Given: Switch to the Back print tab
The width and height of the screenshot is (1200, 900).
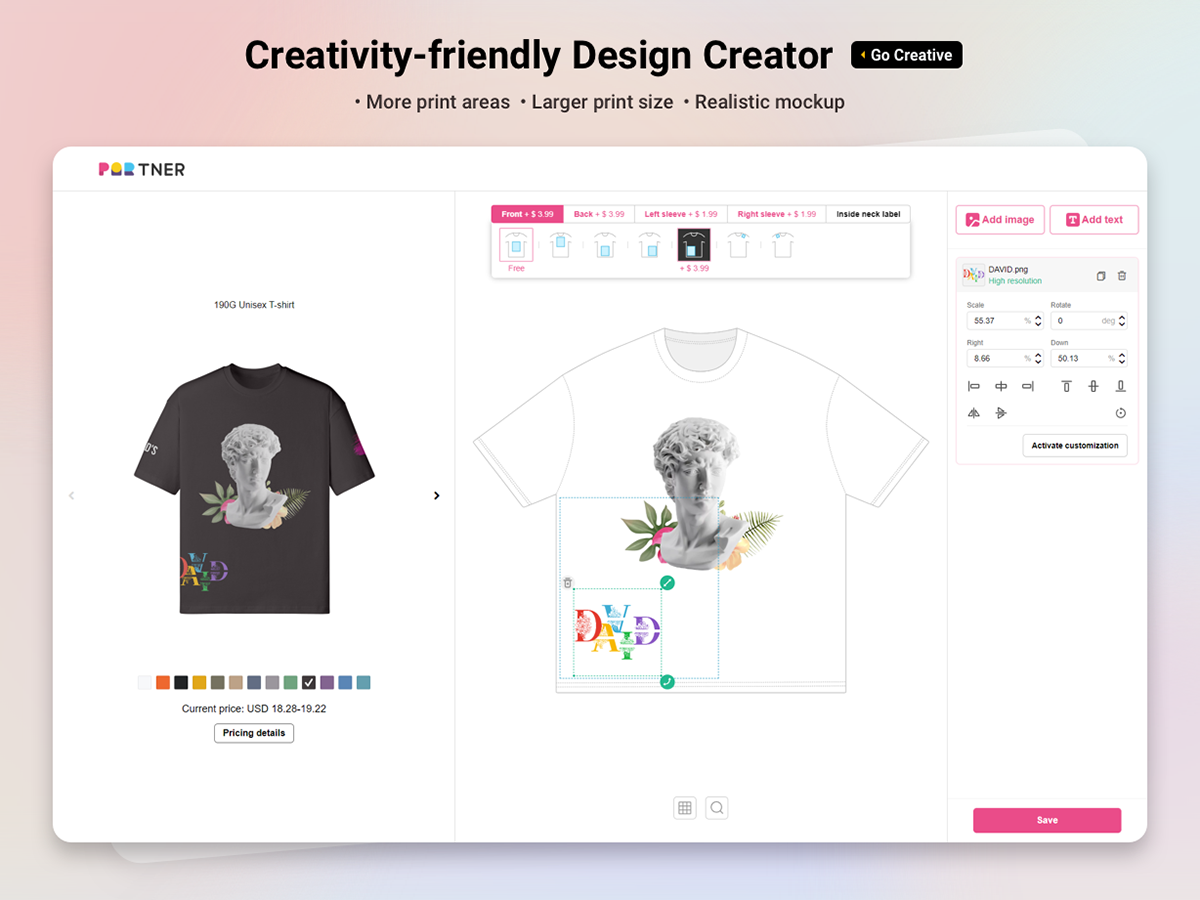Looking at the screenshot, I should (599, 214).
